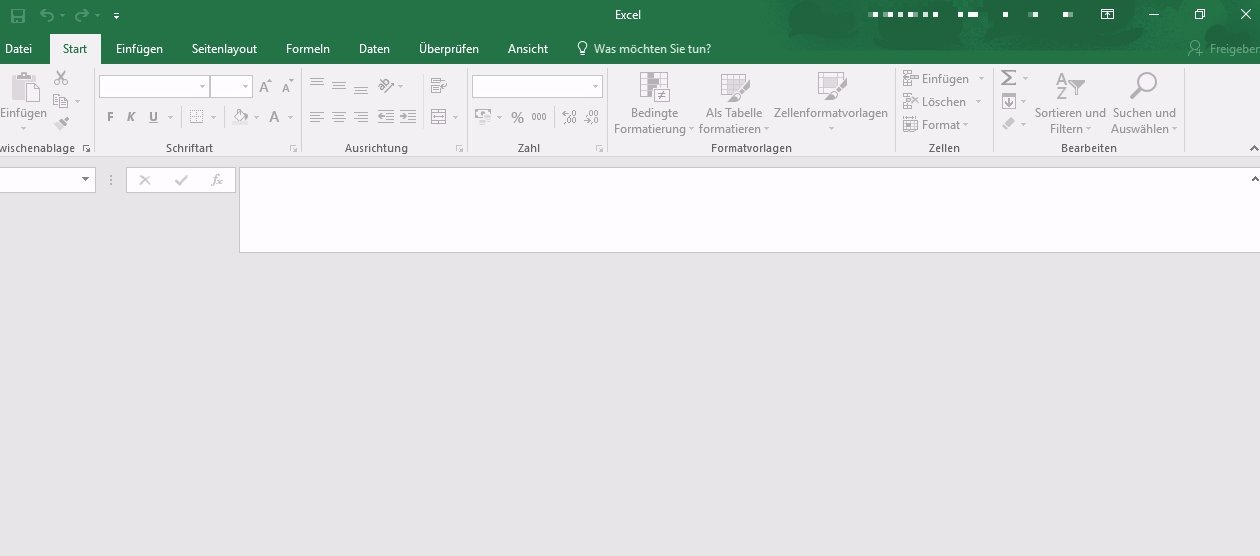The height and width of the screenshot is (556, 1260).
Task: Click the AutoSum sigma icon
Action: [1009, 78]
